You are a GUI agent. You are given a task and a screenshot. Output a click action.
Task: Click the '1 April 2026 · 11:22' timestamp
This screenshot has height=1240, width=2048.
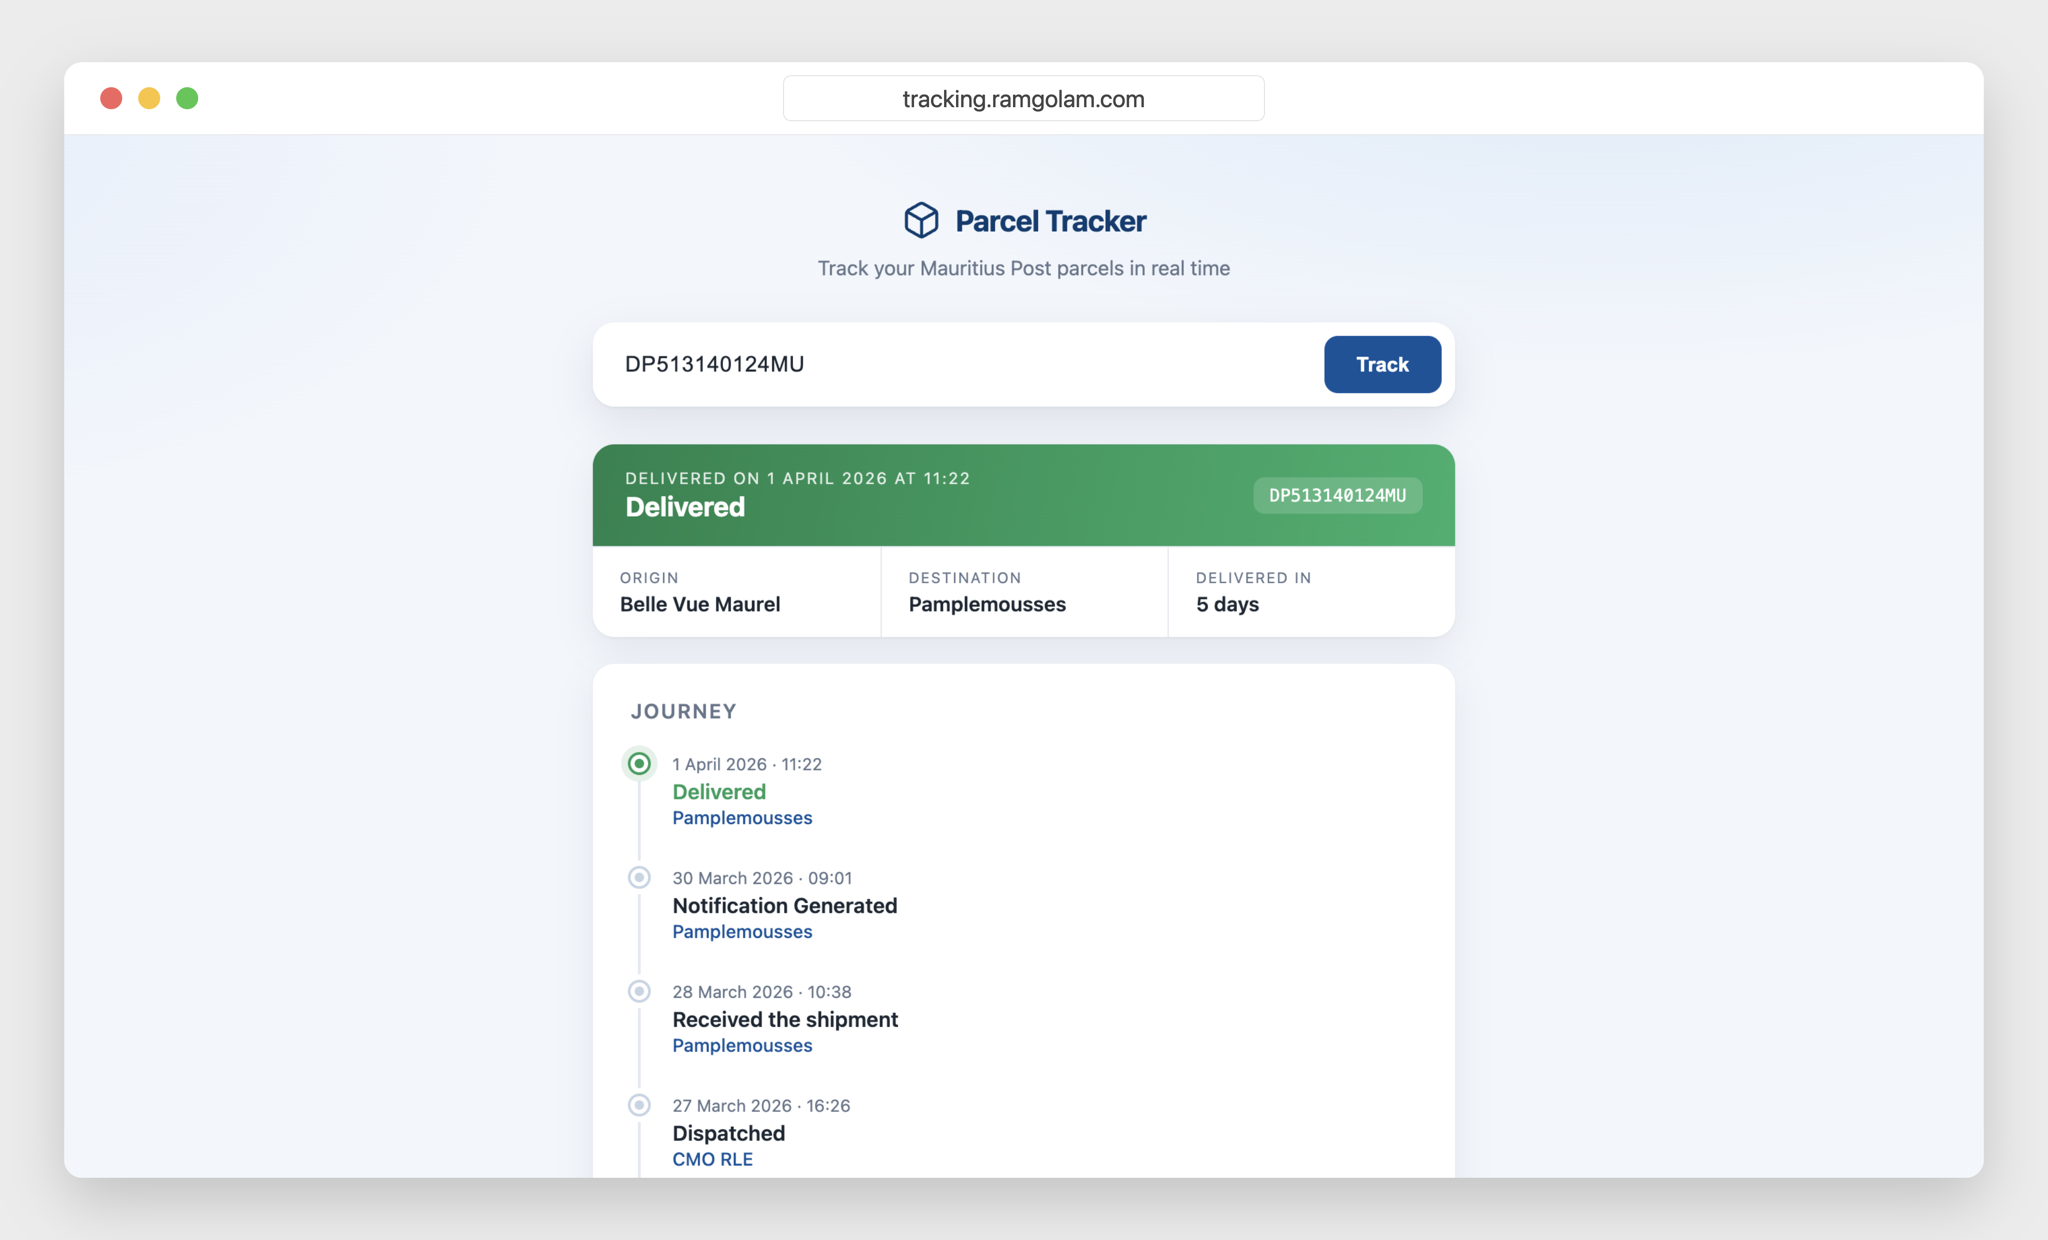[x=747, y=765]
